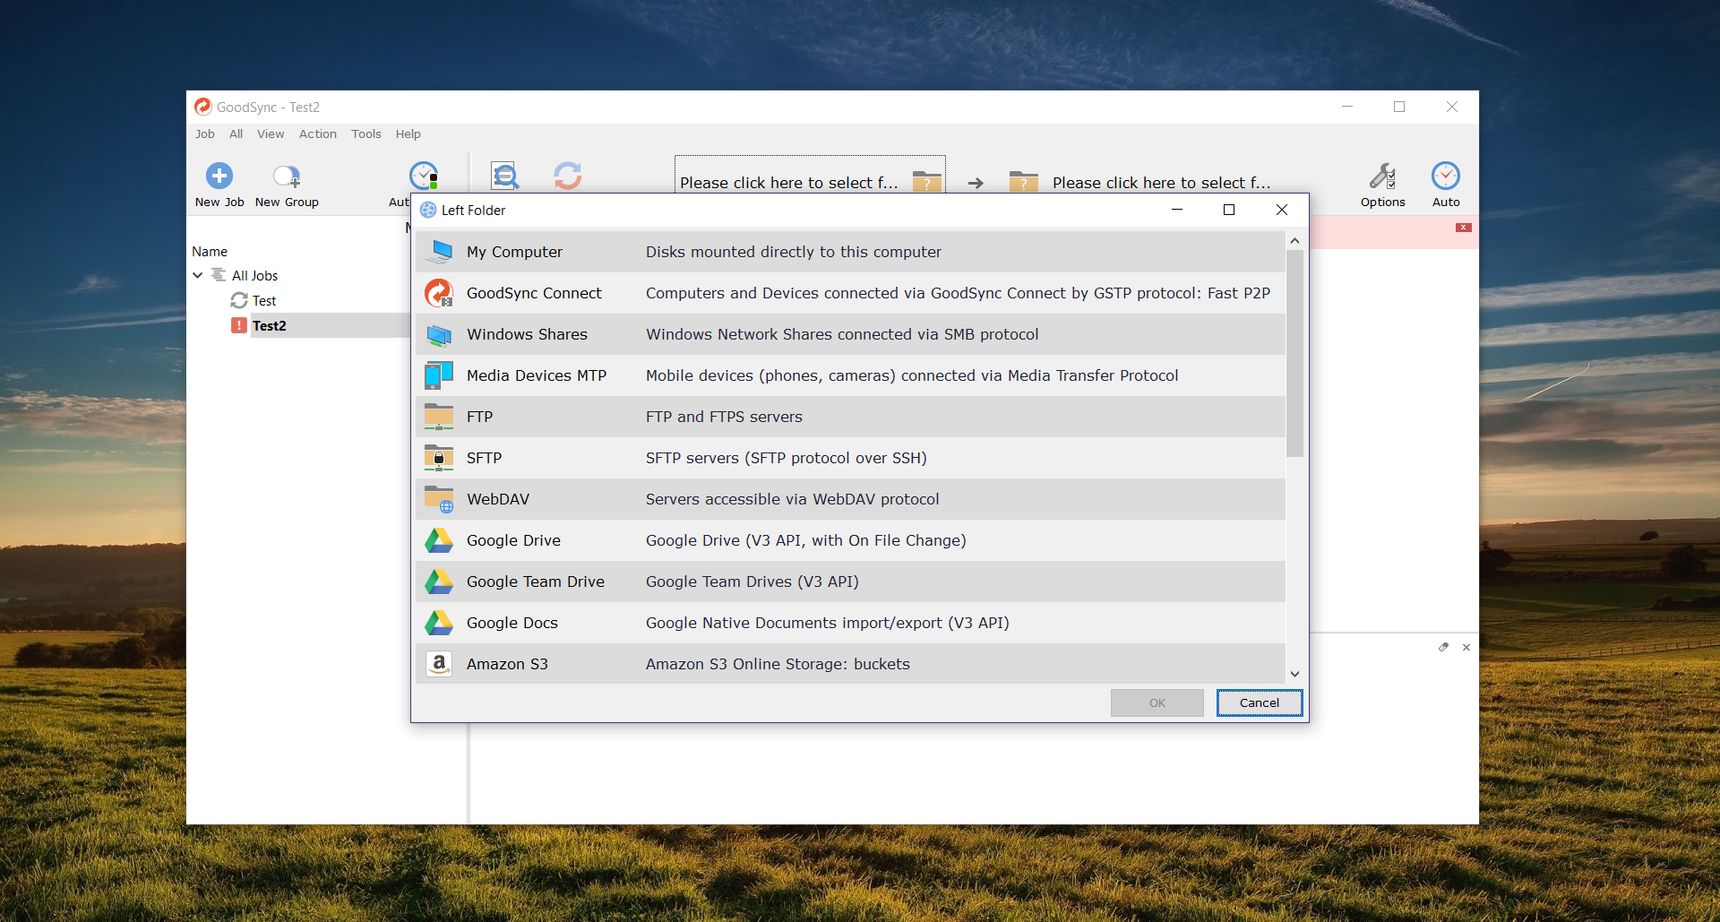Click the left folder browse icon
The image size is (1720, 922).
[927, 181]
